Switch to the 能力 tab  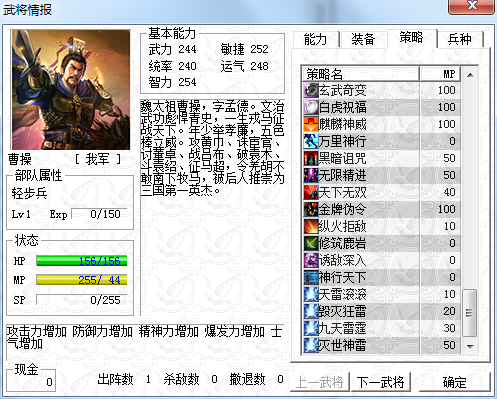coord(315,39)
